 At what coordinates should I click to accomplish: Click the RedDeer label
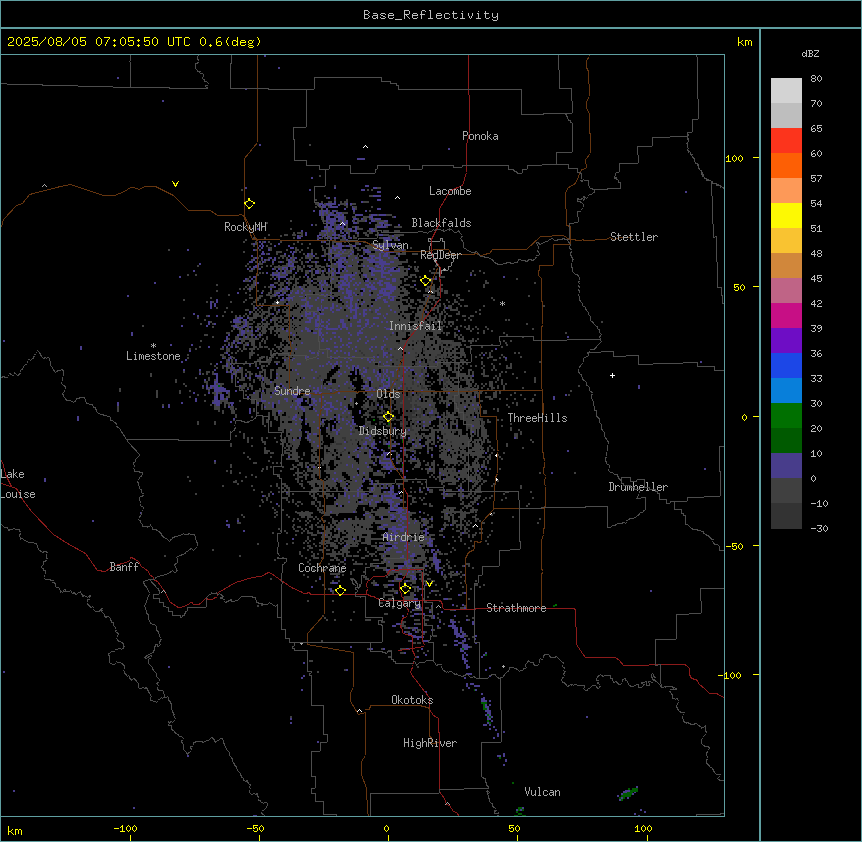[440, 255]
